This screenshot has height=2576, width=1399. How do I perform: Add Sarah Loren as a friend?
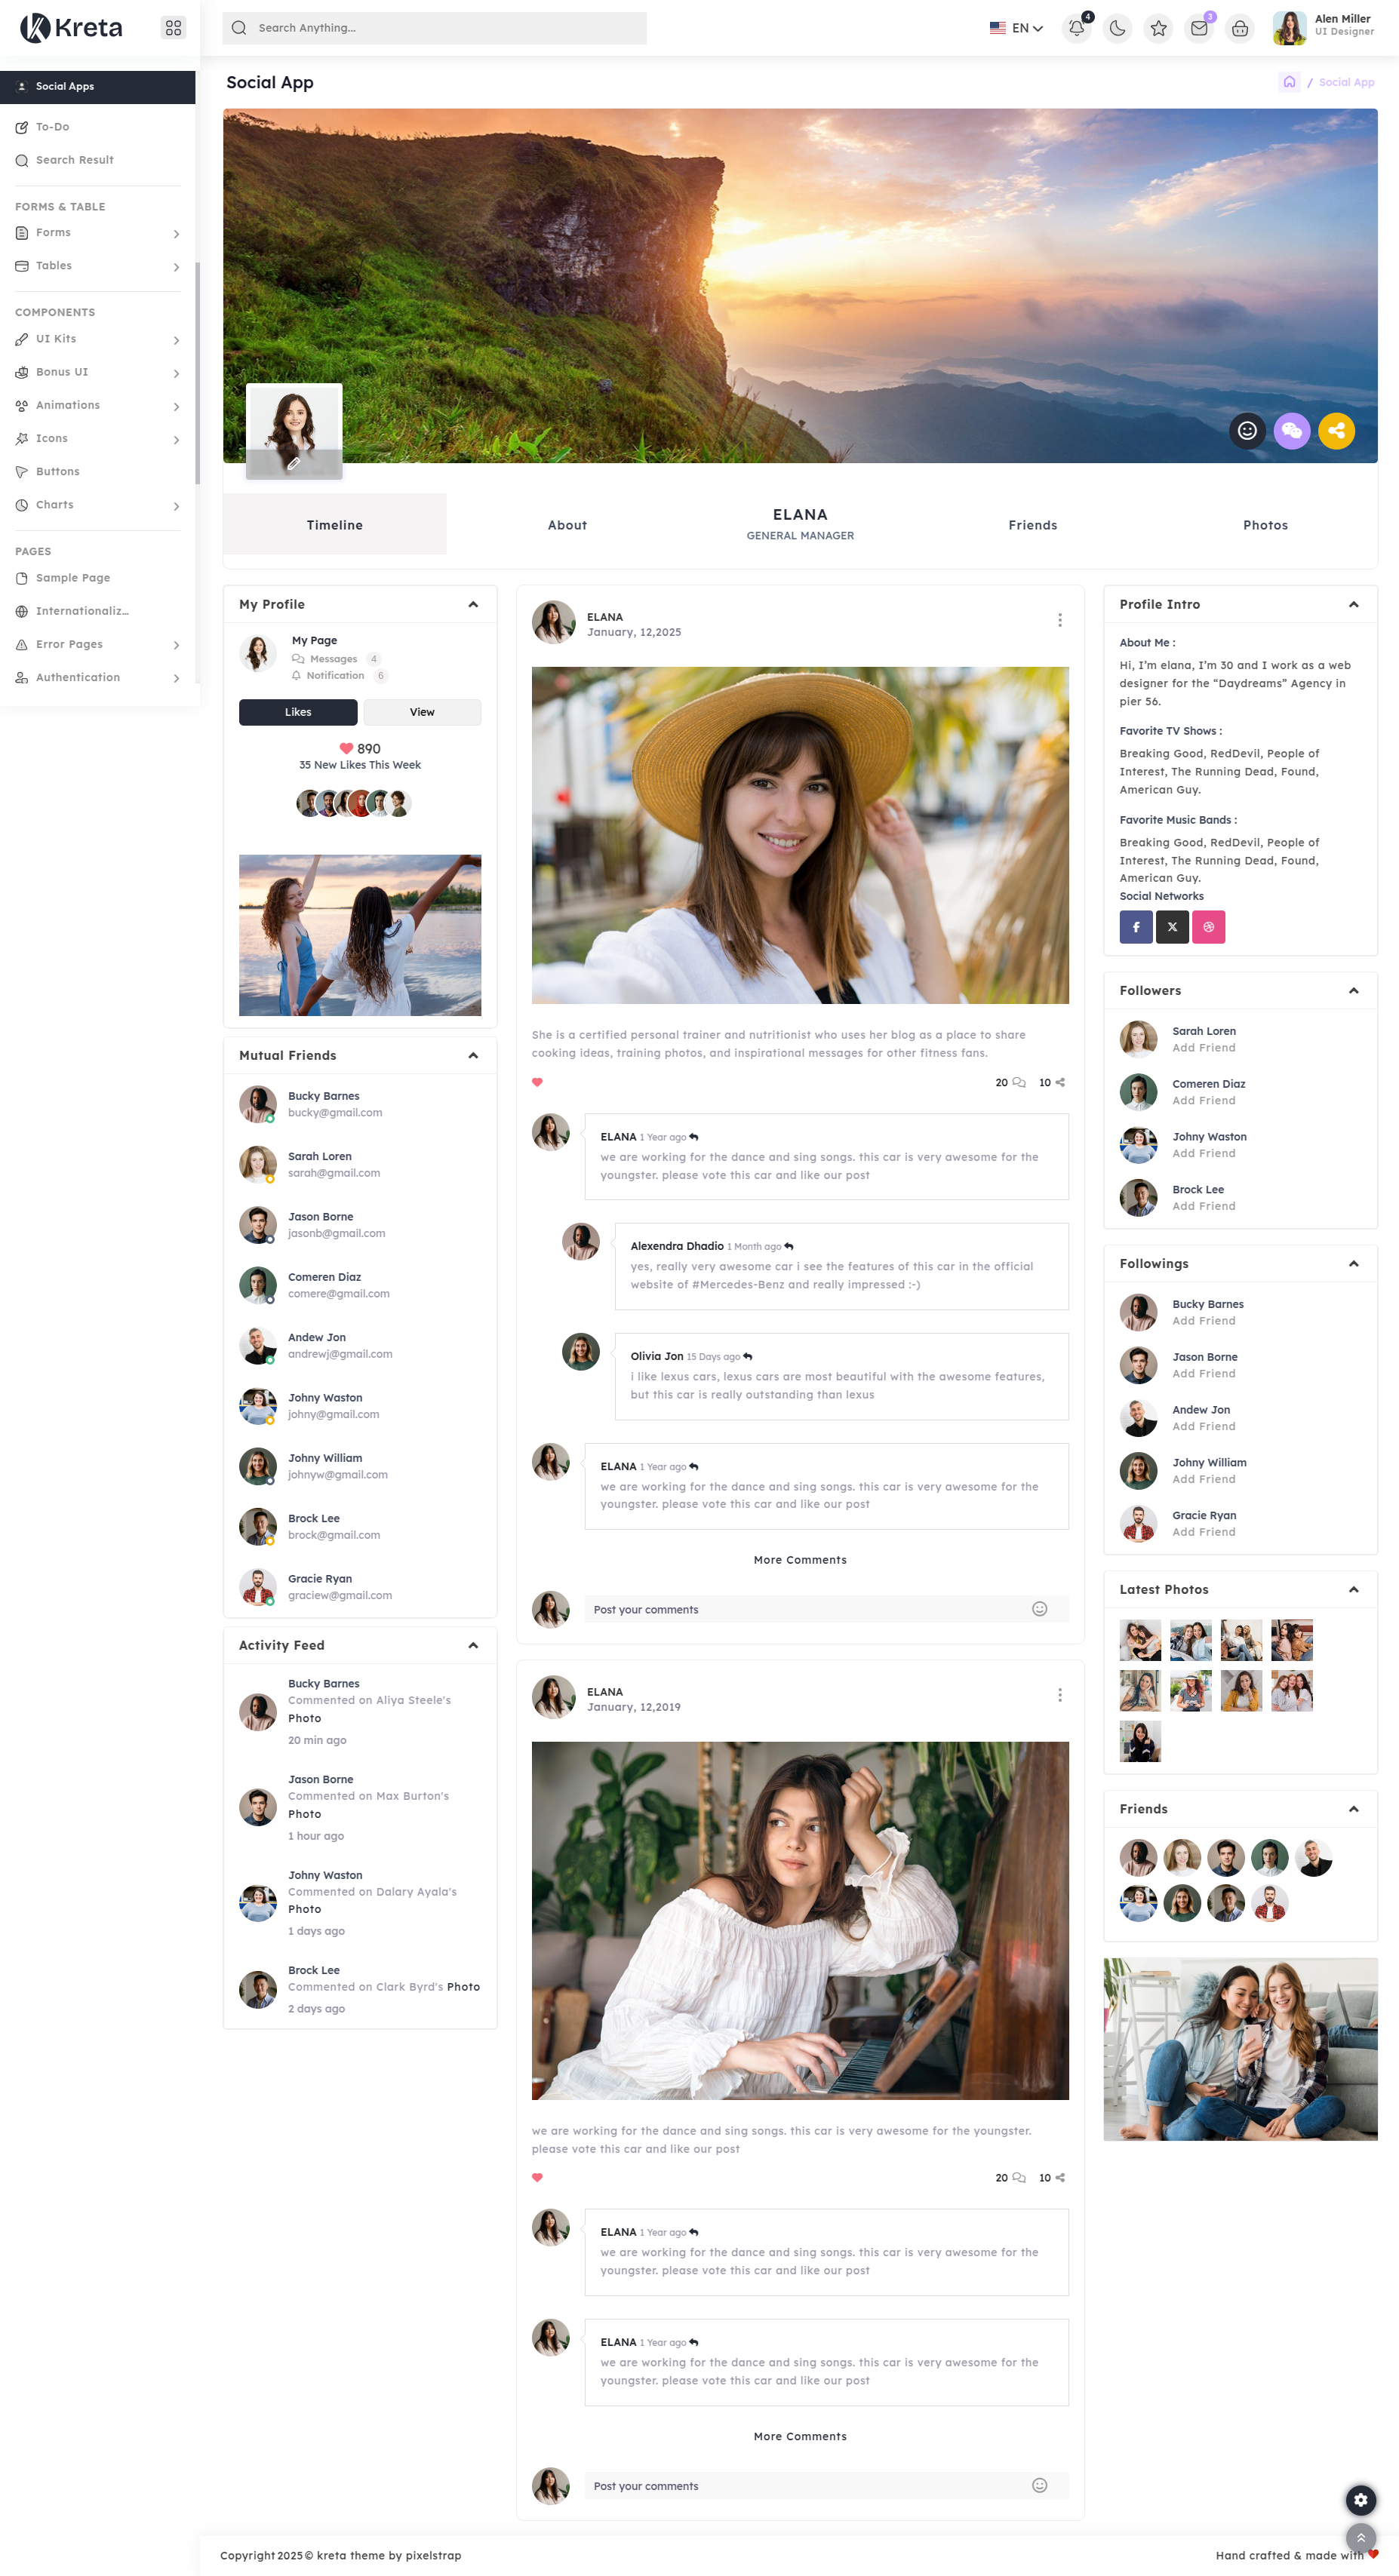point(1204,1047)
